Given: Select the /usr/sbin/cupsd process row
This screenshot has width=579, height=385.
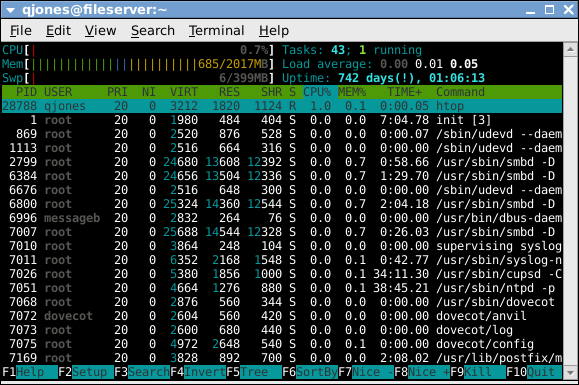Looking at the screenshot, I should pyautogui.click(x=282, y=274).
